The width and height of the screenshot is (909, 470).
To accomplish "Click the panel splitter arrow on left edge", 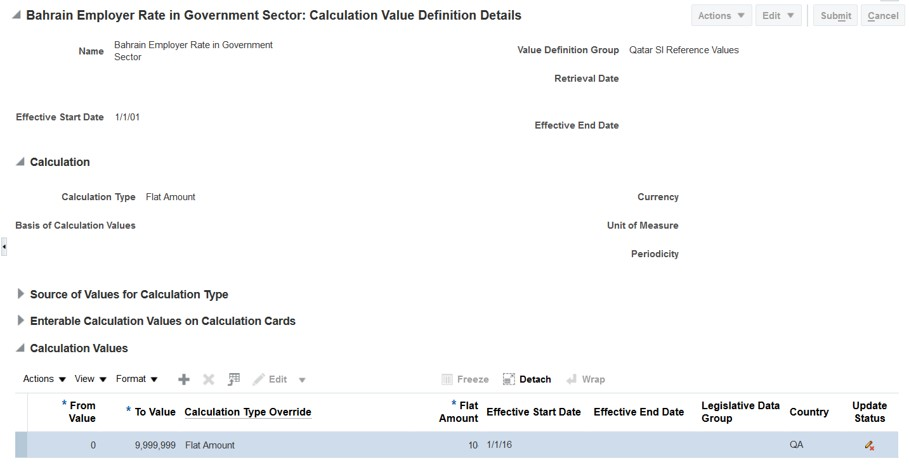I will click(4, 246).
